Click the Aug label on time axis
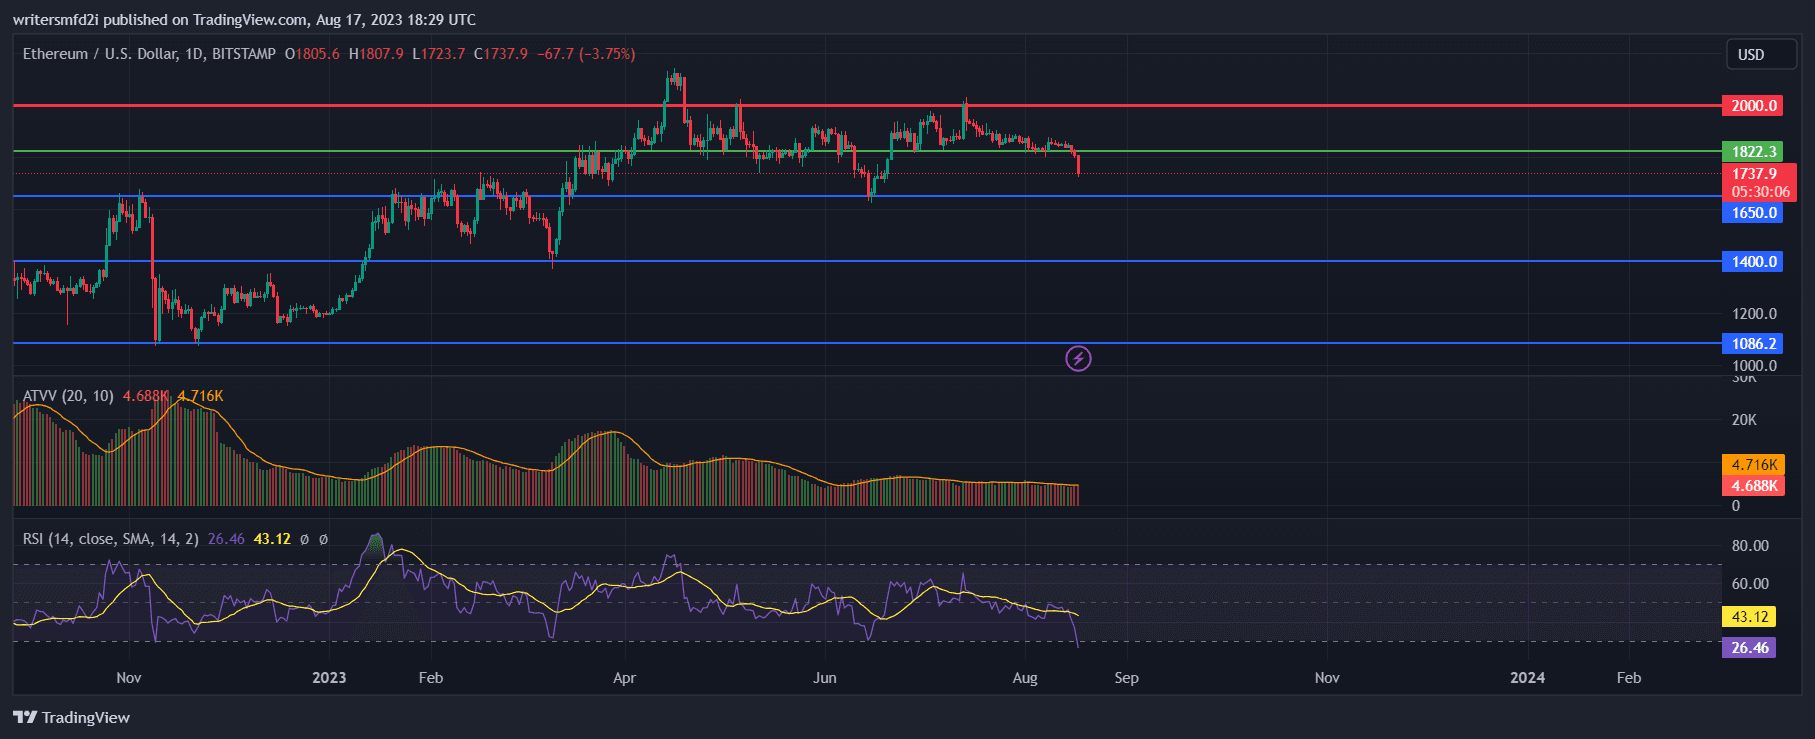Image resolution: width=1815 pixels, height=739 pixels. pyautogui.click(x=1025, y=678)
